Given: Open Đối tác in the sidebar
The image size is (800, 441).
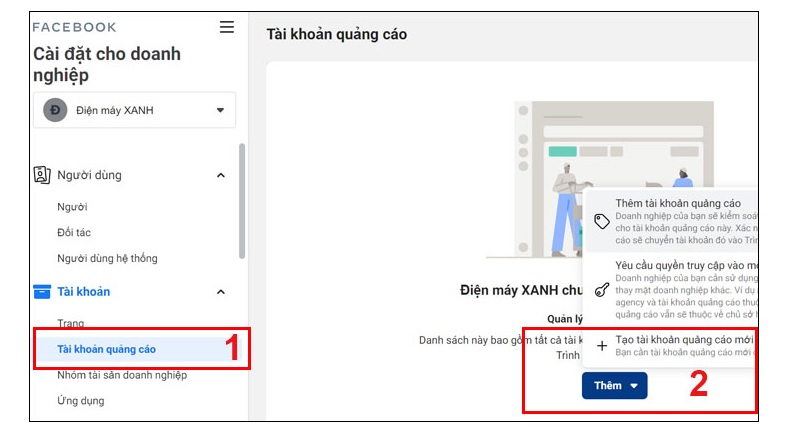Looking at the screenshot, I should tap(76, 233).
